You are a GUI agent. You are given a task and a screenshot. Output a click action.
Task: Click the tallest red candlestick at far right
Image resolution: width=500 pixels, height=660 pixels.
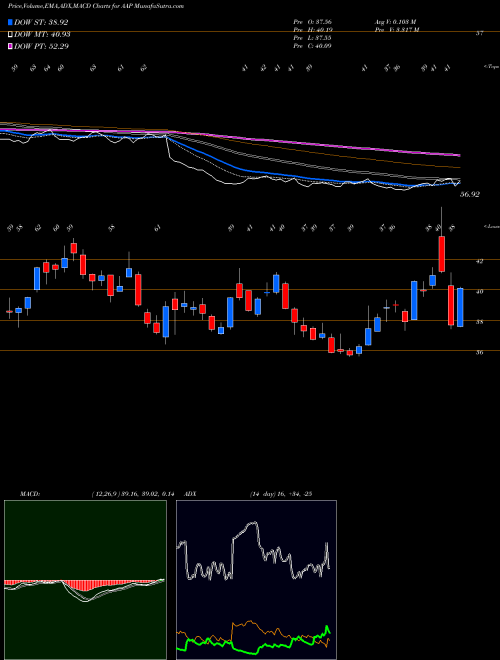[x=441, y=254]
